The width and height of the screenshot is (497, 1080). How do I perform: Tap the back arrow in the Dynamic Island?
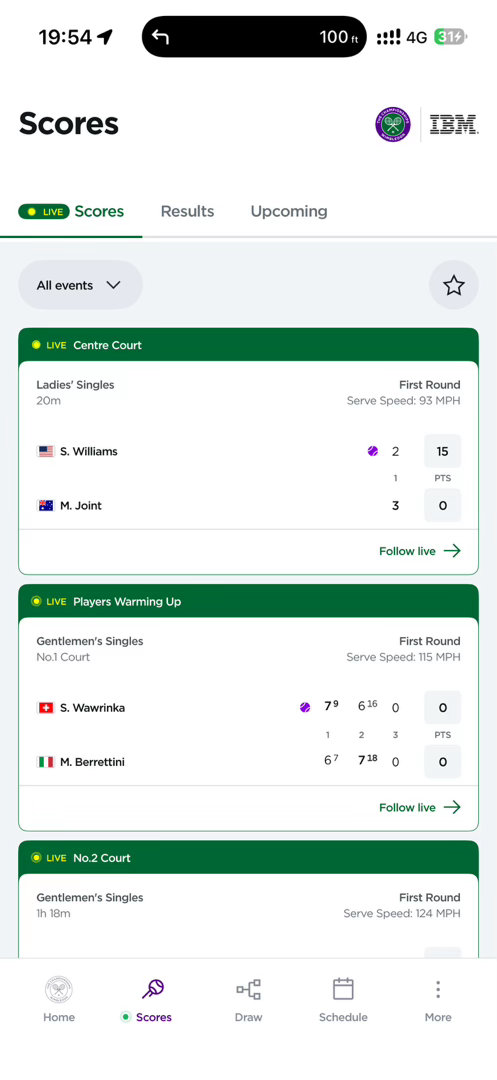(x=160, y=37)
